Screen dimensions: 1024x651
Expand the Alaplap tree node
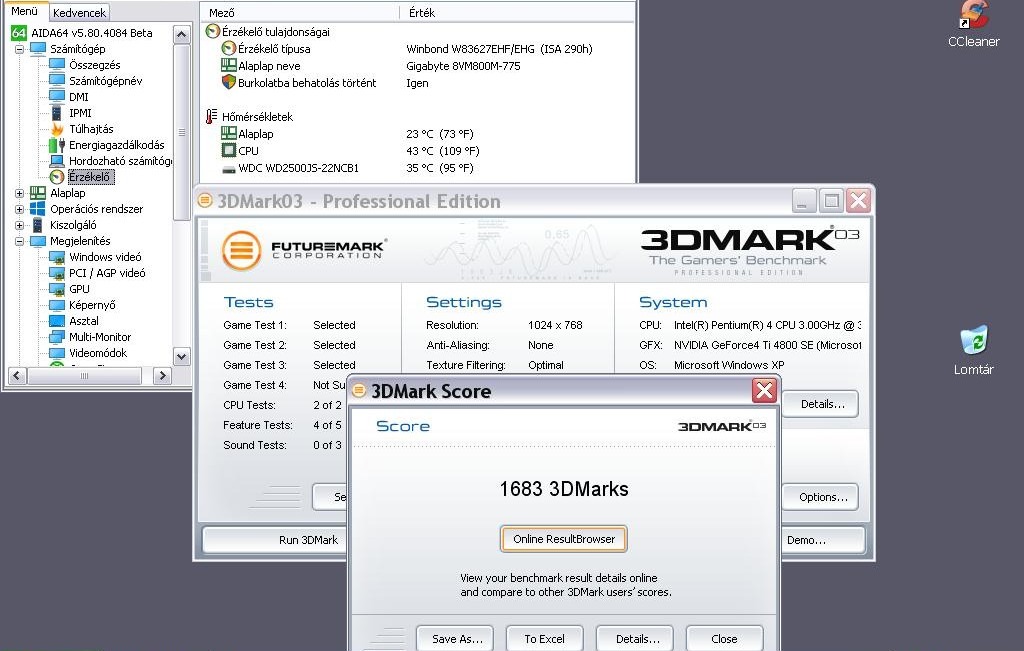click(19, 193)
